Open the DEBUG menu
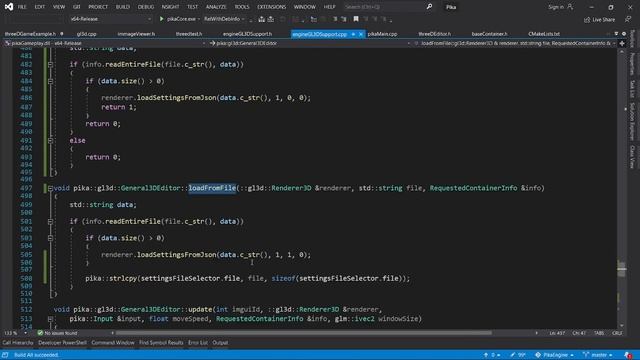 coord(146,7)
